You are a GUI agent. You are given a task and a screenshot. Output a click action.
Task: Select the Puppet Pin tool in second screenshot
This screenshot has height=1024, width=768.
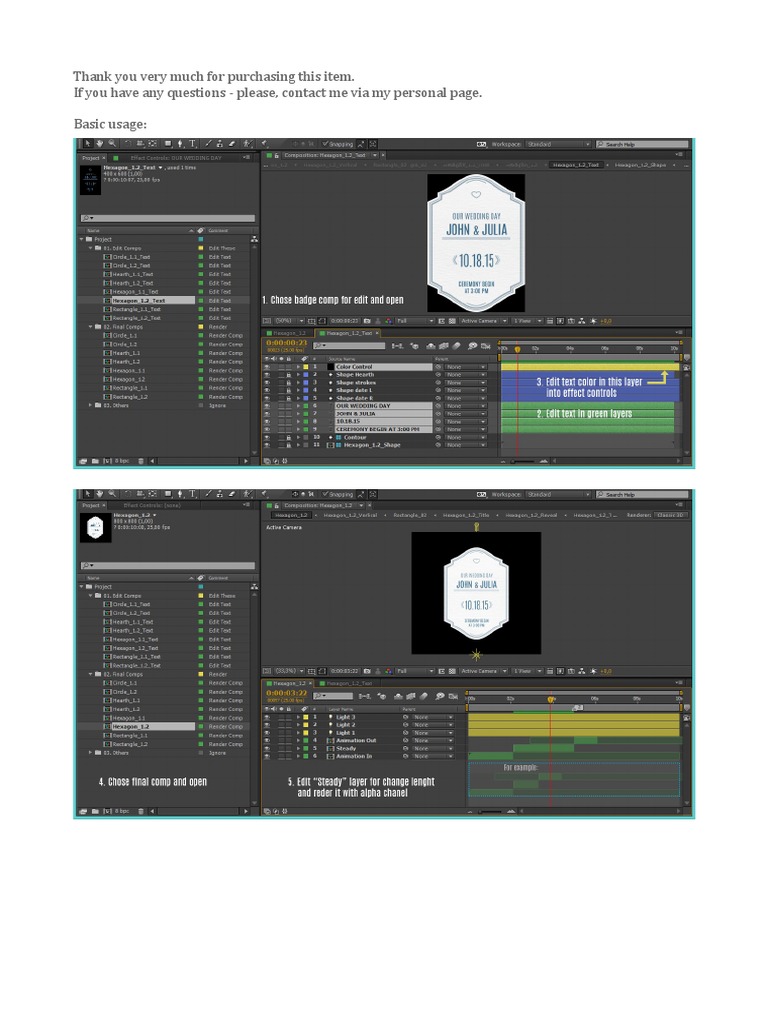[264, 494]
